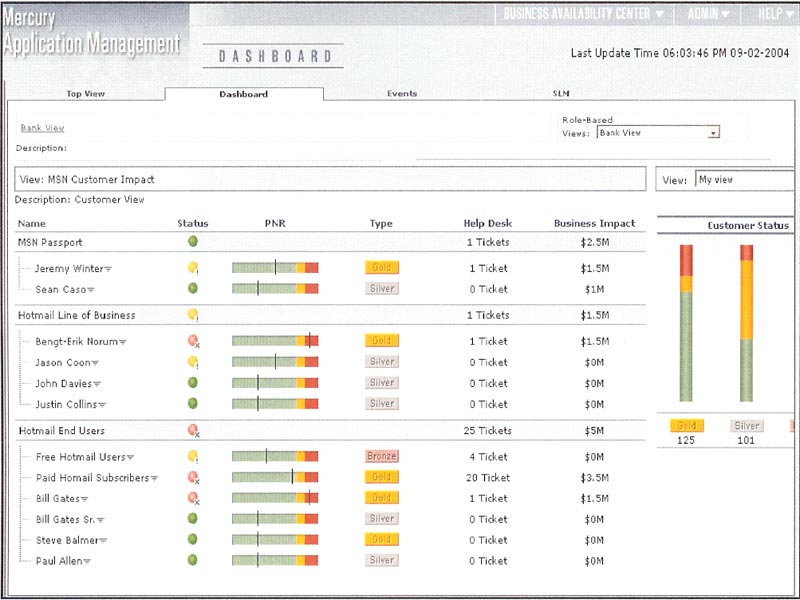Click the 'MSN Passport' group row name

point(50,242)
